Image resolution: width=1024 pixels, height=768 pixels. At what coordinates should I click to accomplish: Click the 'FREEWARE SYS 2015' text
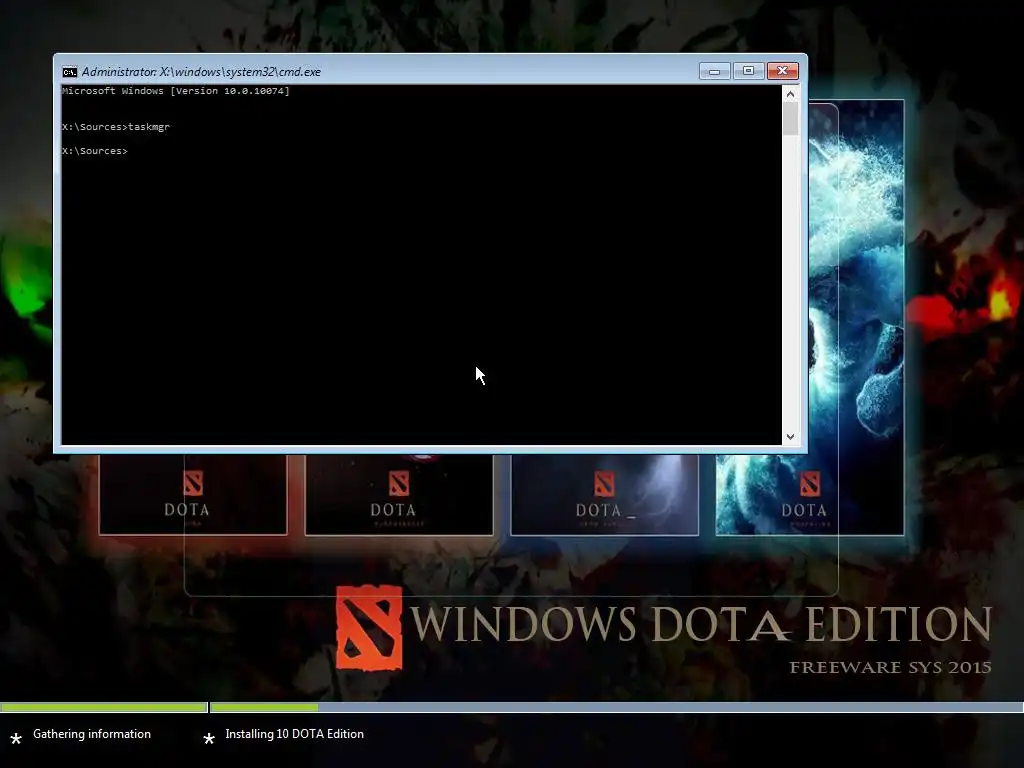point(890,667)
